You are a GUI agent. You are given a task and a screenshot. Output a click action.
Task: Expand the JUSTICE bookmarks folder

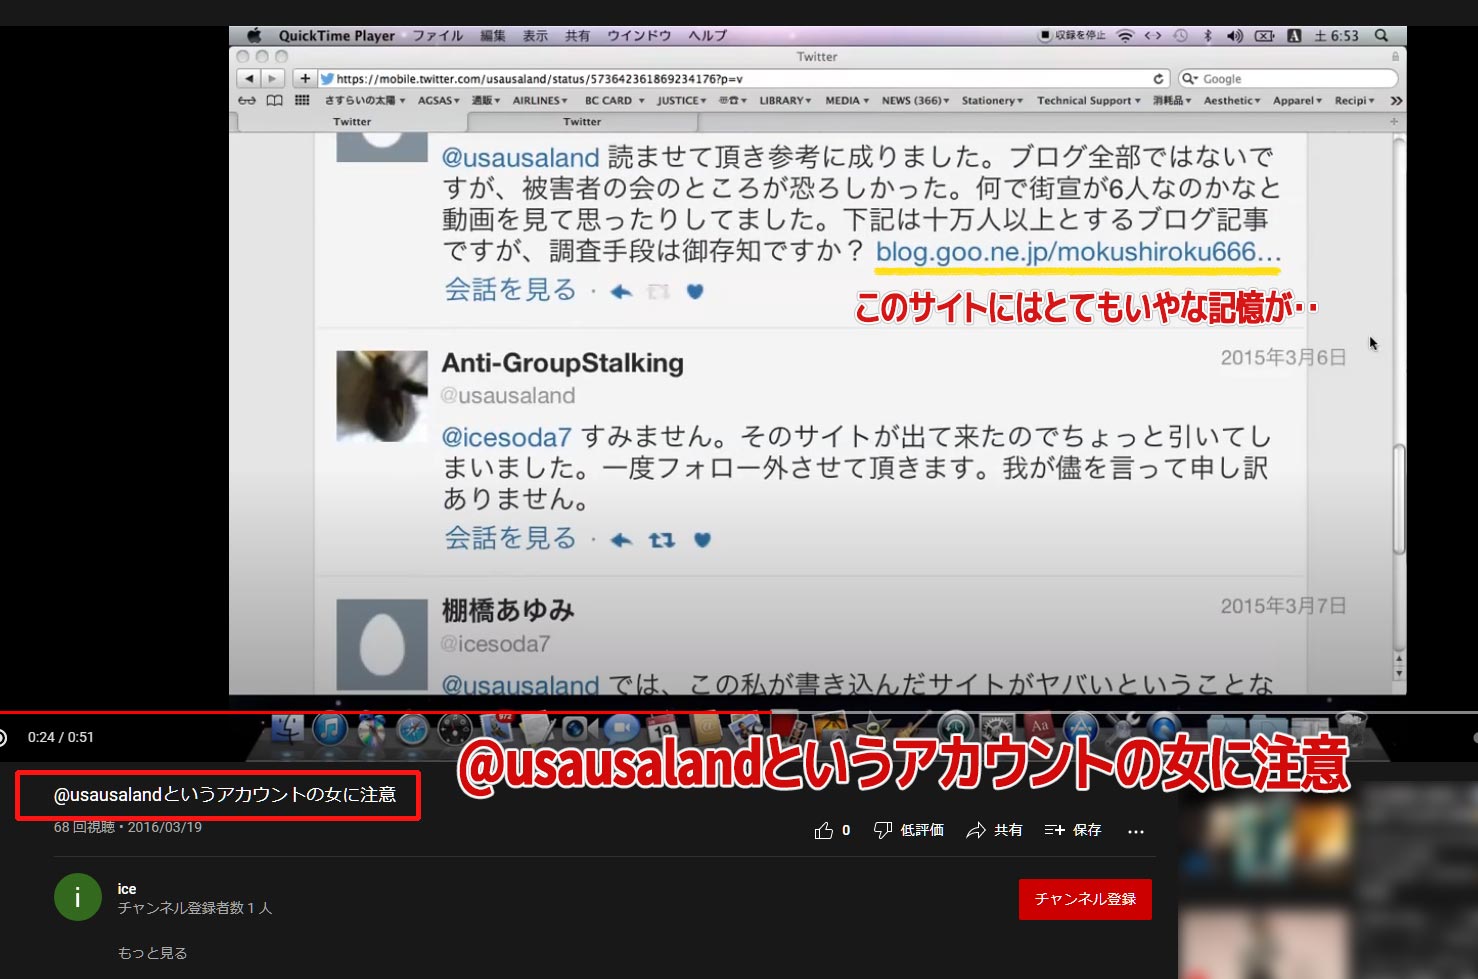(681, 100)
